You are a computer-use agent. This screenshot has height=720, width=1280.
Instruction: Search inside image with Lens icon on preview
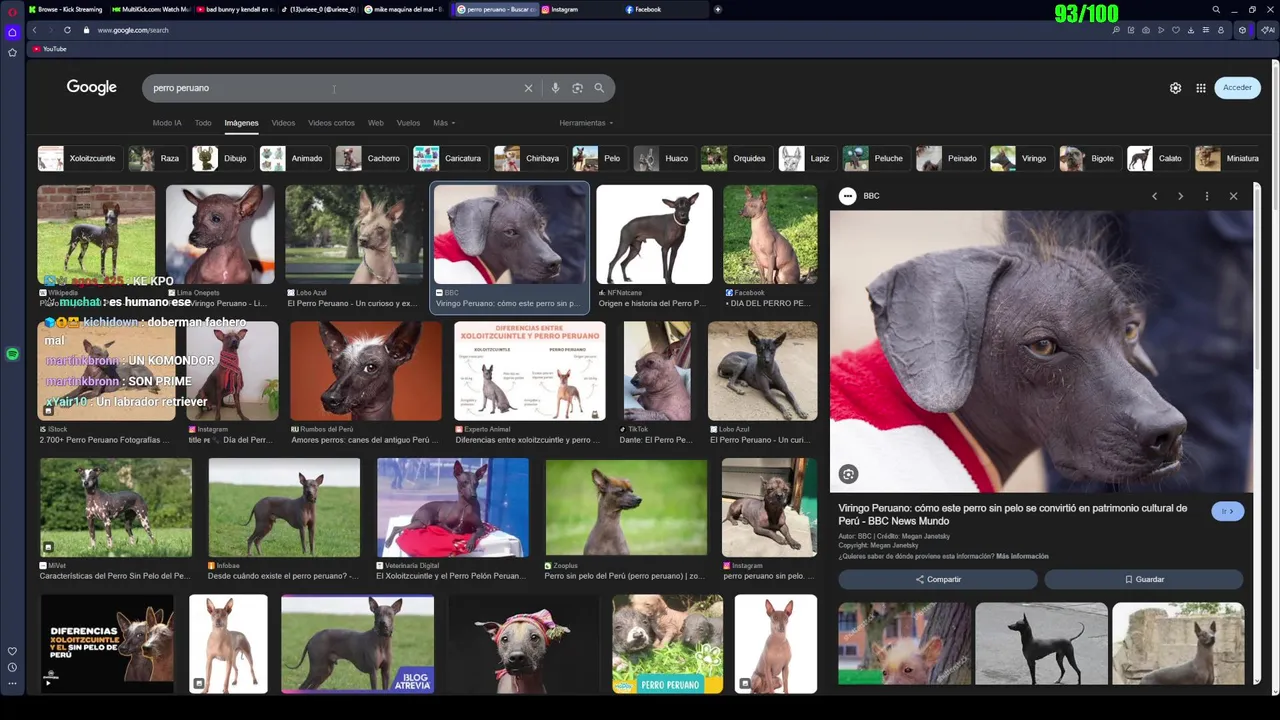pos(848,474)
